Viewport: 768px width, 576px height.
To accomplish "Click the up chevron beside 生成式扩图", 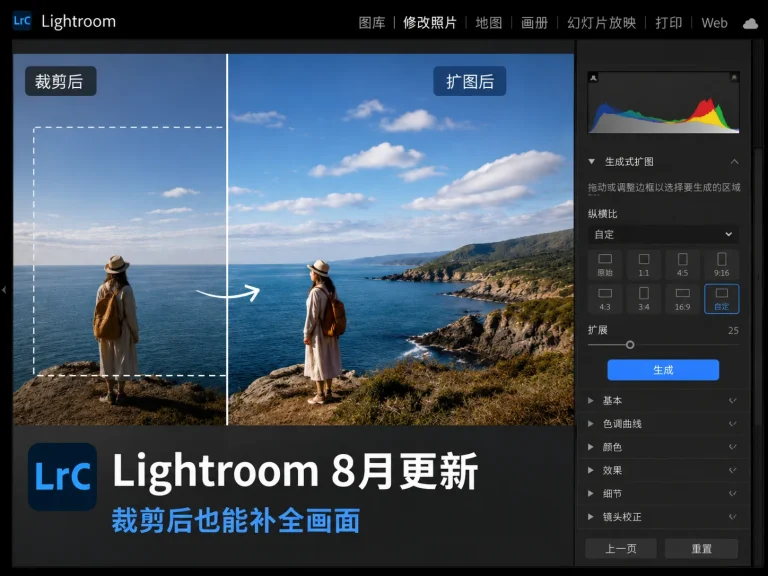I will coord(734,162).
